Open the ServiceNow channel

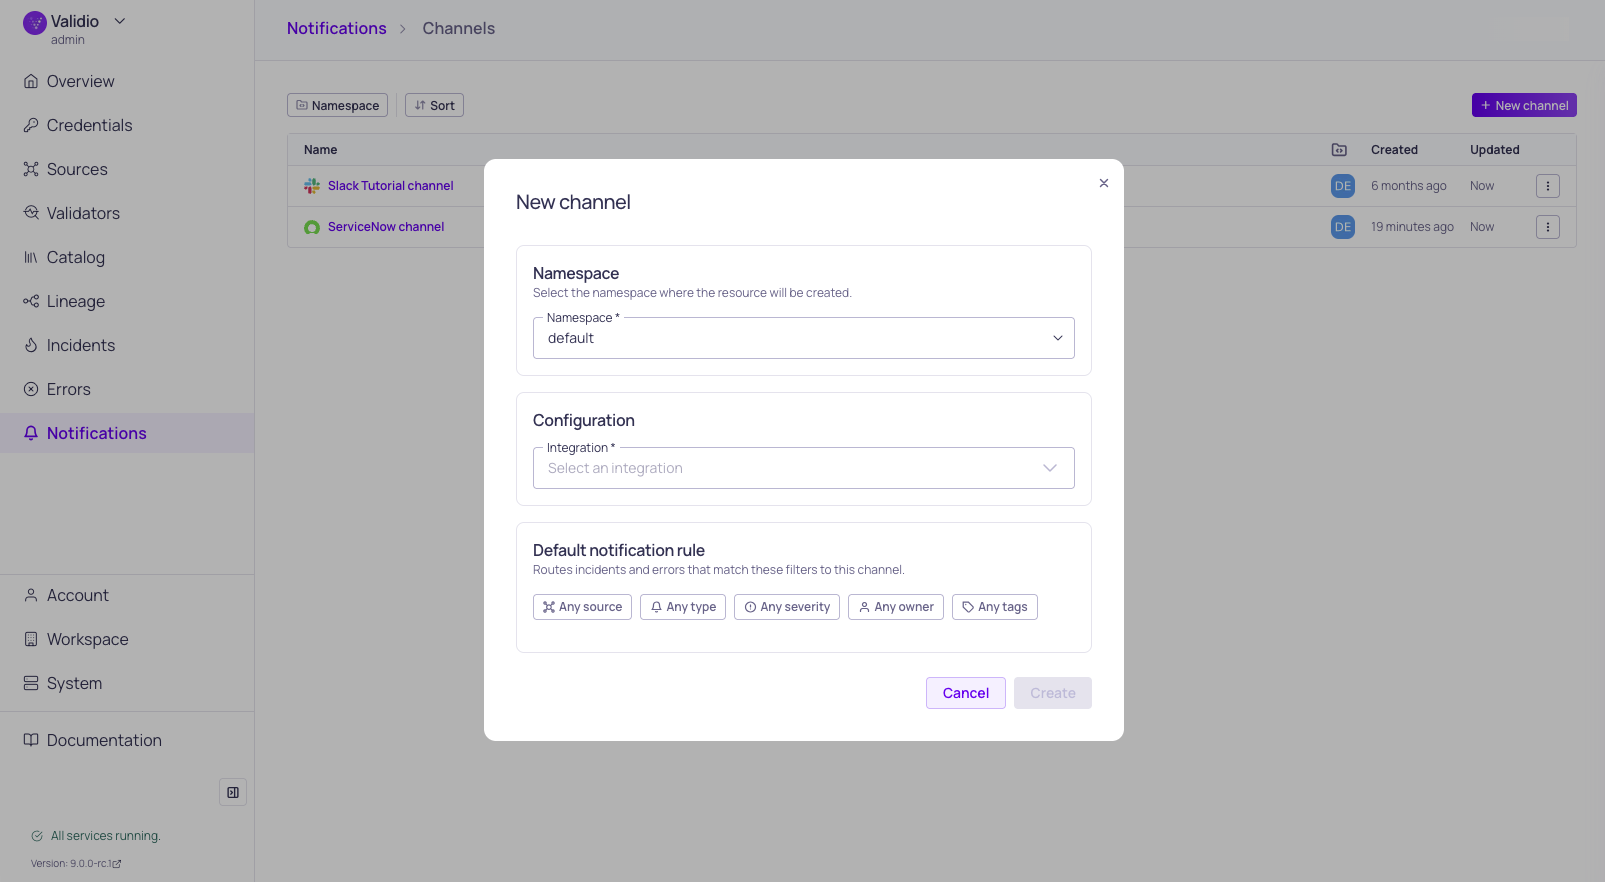386,227
